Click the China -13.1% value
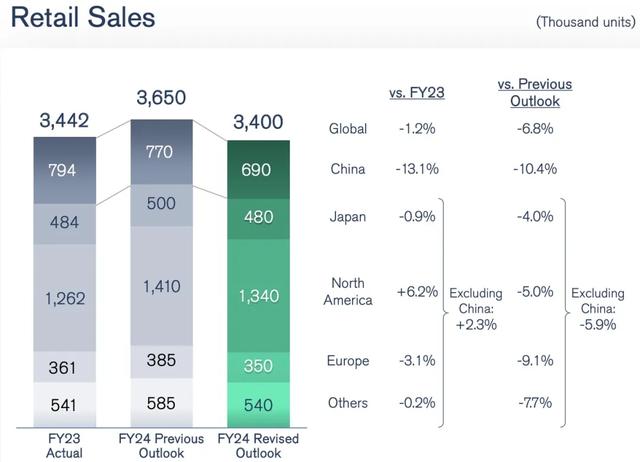The image size is (640, 462). pyautogui.click(x=417, y=169)
